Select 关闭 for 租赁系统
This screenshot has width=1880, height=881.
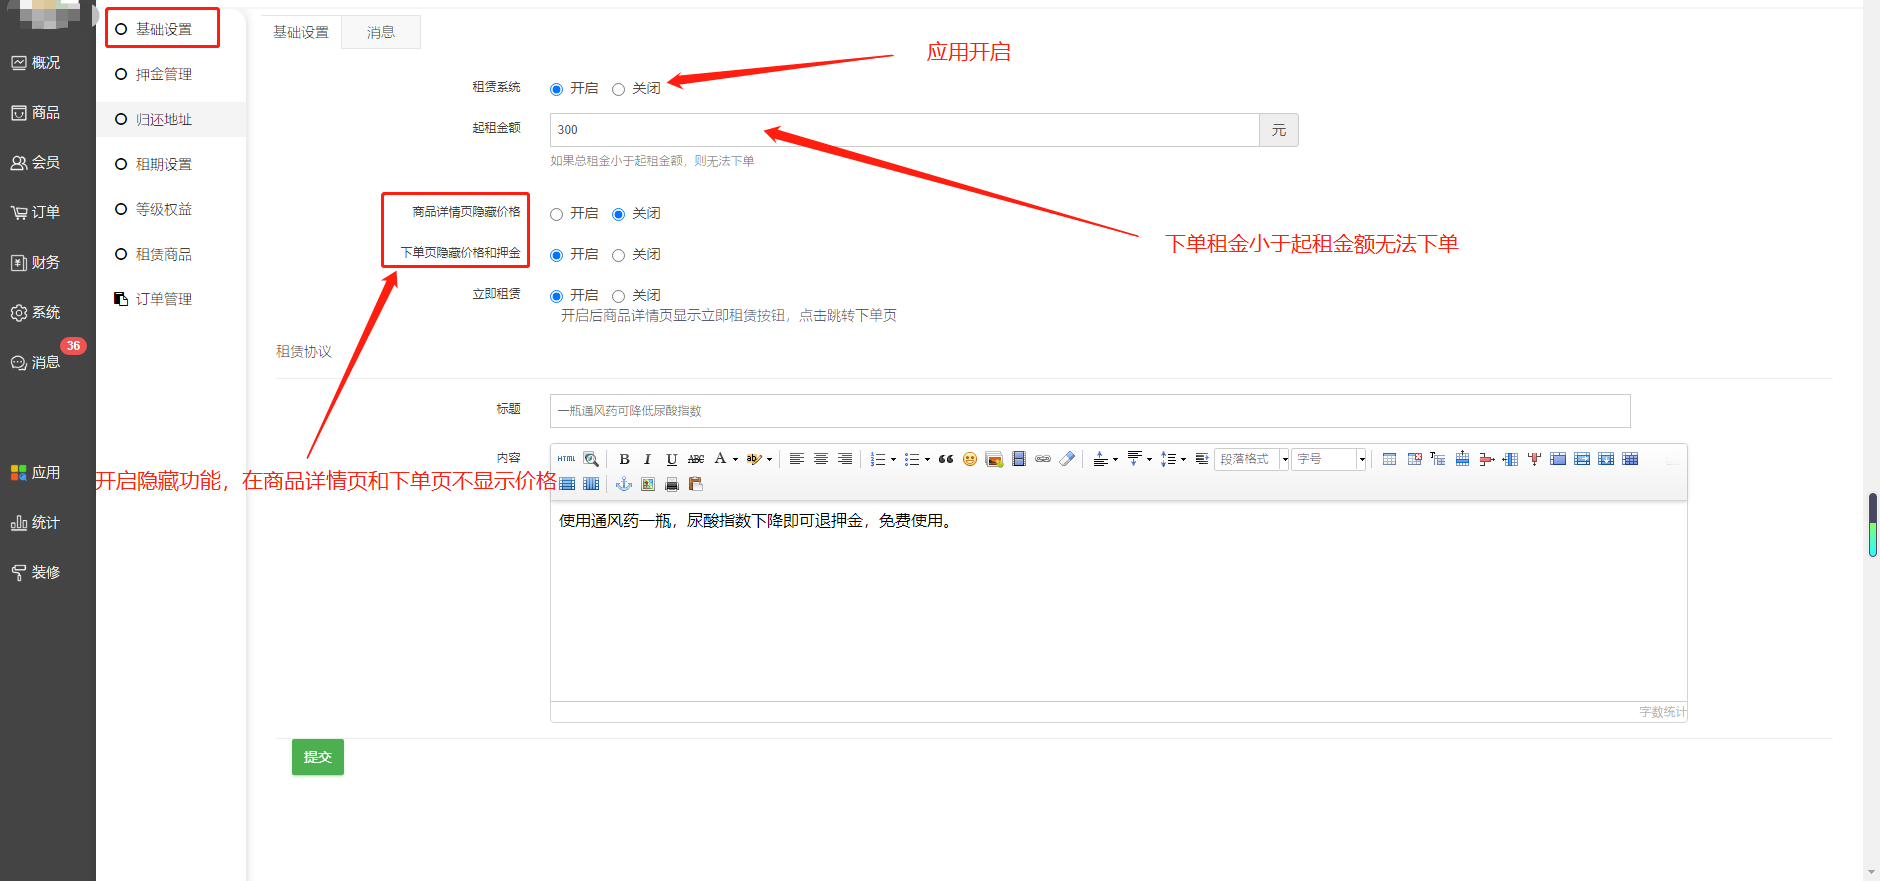618,90
